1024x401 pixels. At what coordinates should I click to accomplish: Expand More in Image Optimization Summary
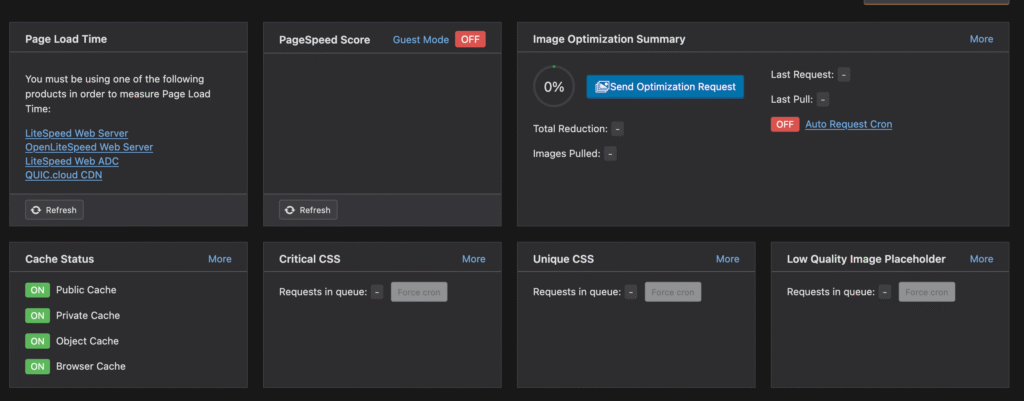pos(981,39)
